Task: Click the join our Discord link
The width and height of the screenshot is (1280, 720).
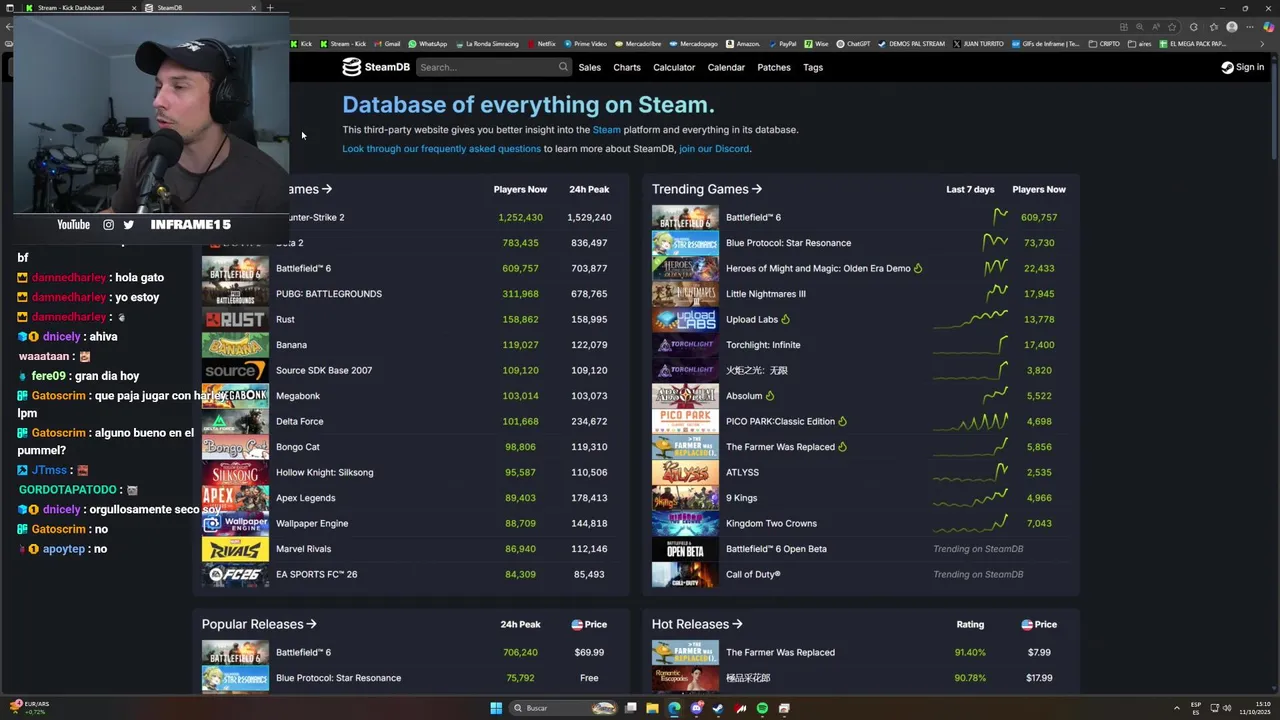Action: coord(714,149)
